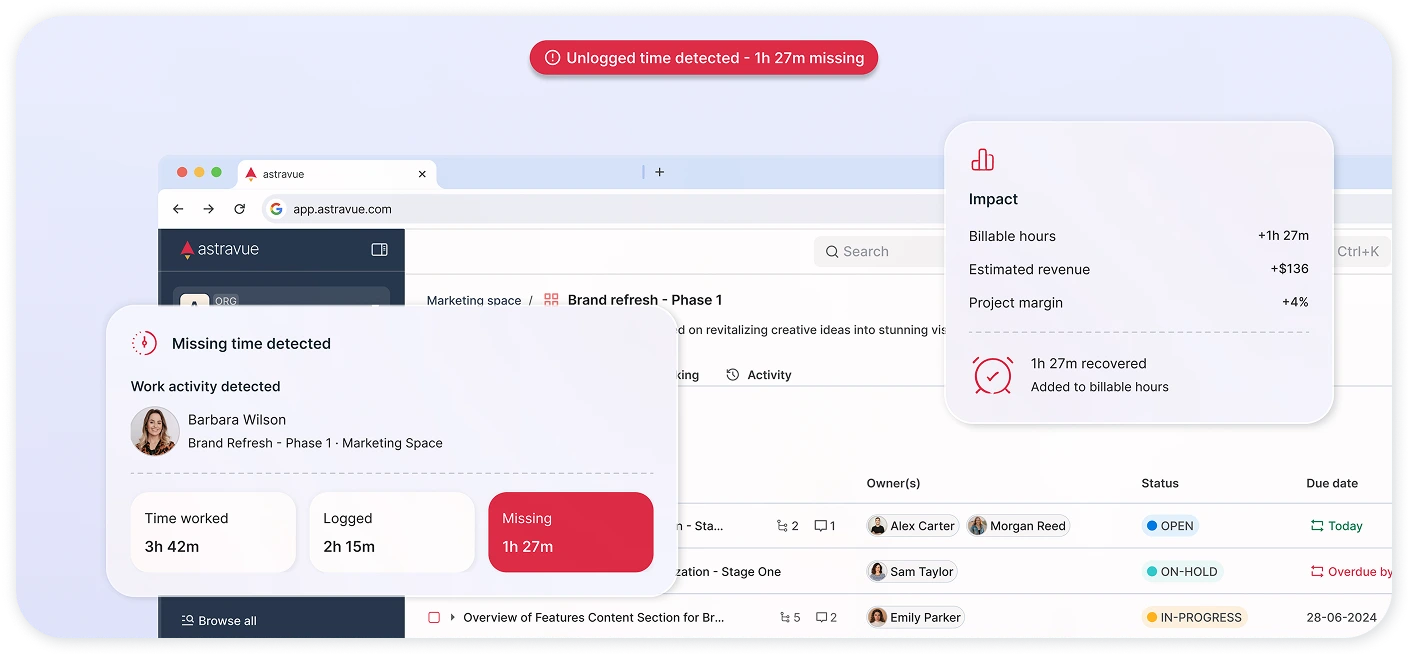Click the Impact bar chart icon
Viewport: 1408px width, 654px height.
pos(982,160)
